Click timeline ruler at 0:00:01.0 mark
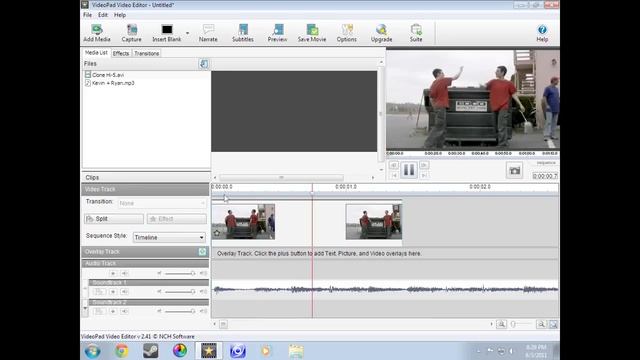 346,187
